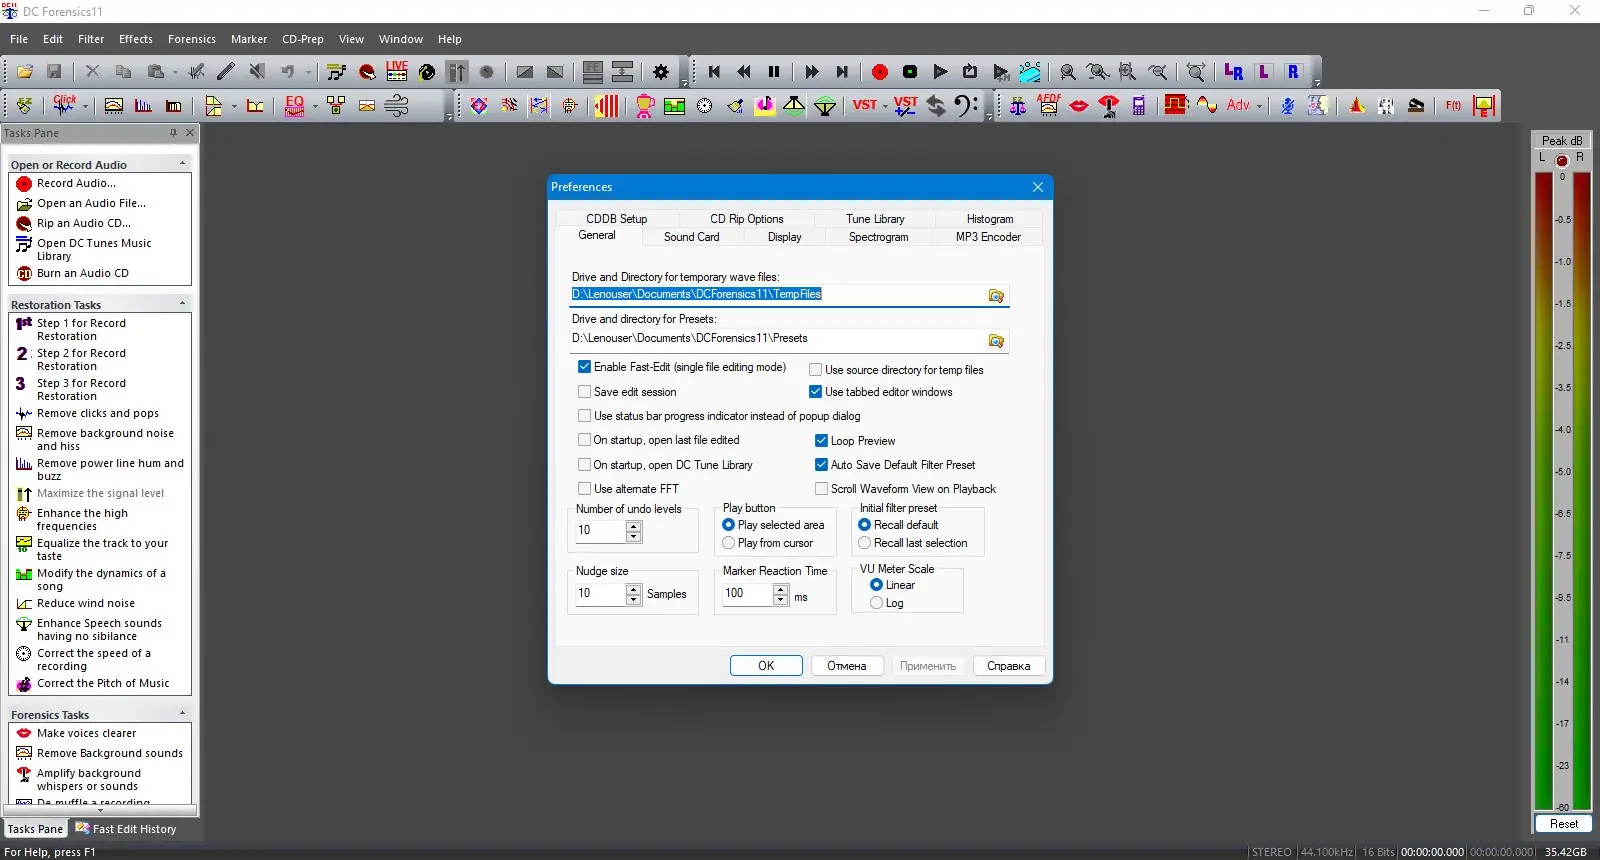This screenshot has height=860, width=1600.
Task: Click OK in Preferences dialog
Action: [x=766, y=666]
